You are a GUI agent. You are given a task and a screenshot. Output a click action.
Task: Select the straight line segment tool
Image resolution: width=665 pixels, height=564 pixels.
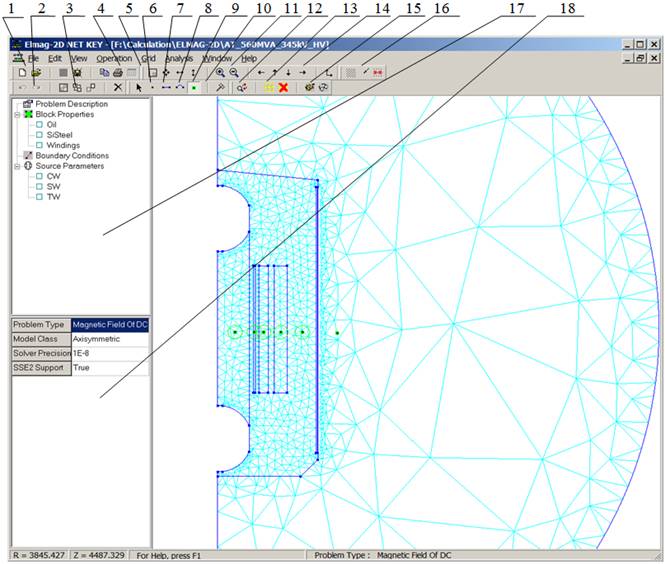pyautogui.click(x=166, y=87)
